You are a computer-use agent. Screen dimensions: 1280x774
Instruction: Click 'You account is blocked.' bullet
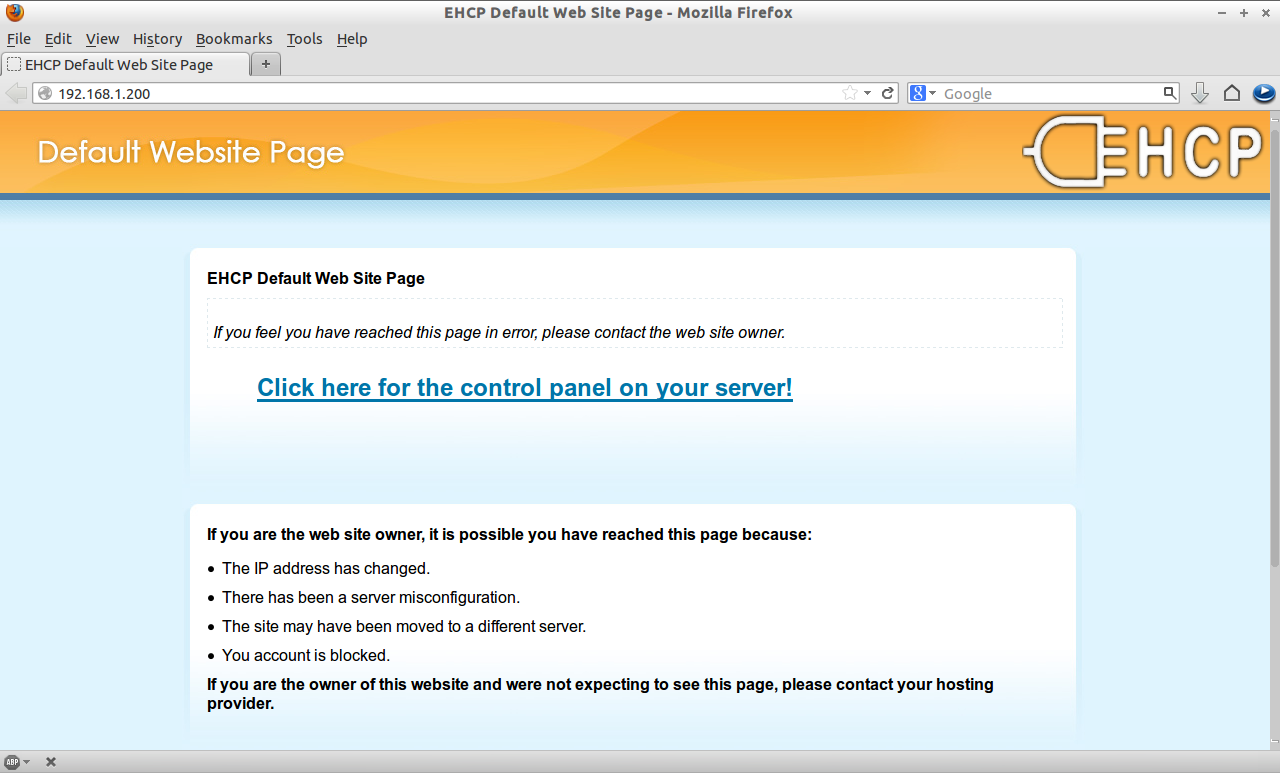pyautogui.click(x=306, y=655)
